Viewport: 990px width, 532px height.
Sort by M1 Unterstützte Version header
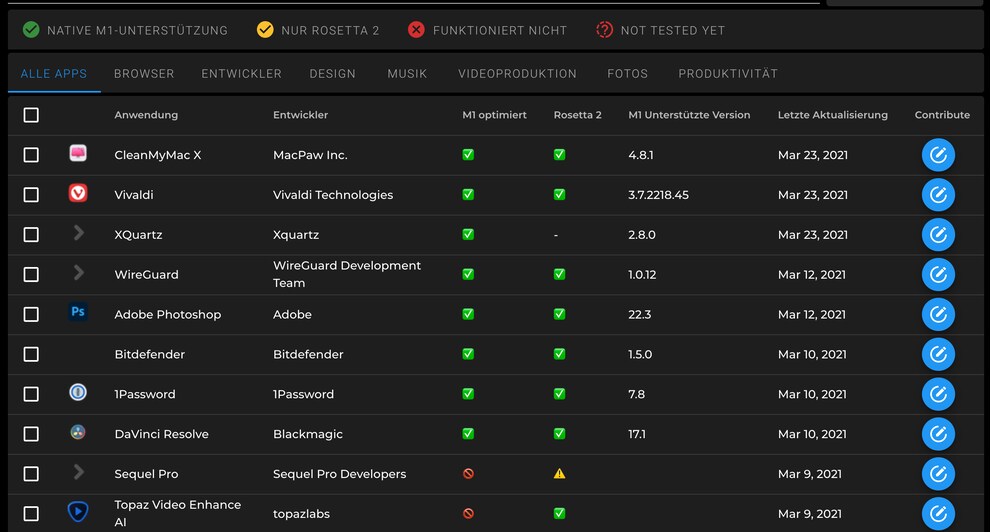tap(689, 115)
